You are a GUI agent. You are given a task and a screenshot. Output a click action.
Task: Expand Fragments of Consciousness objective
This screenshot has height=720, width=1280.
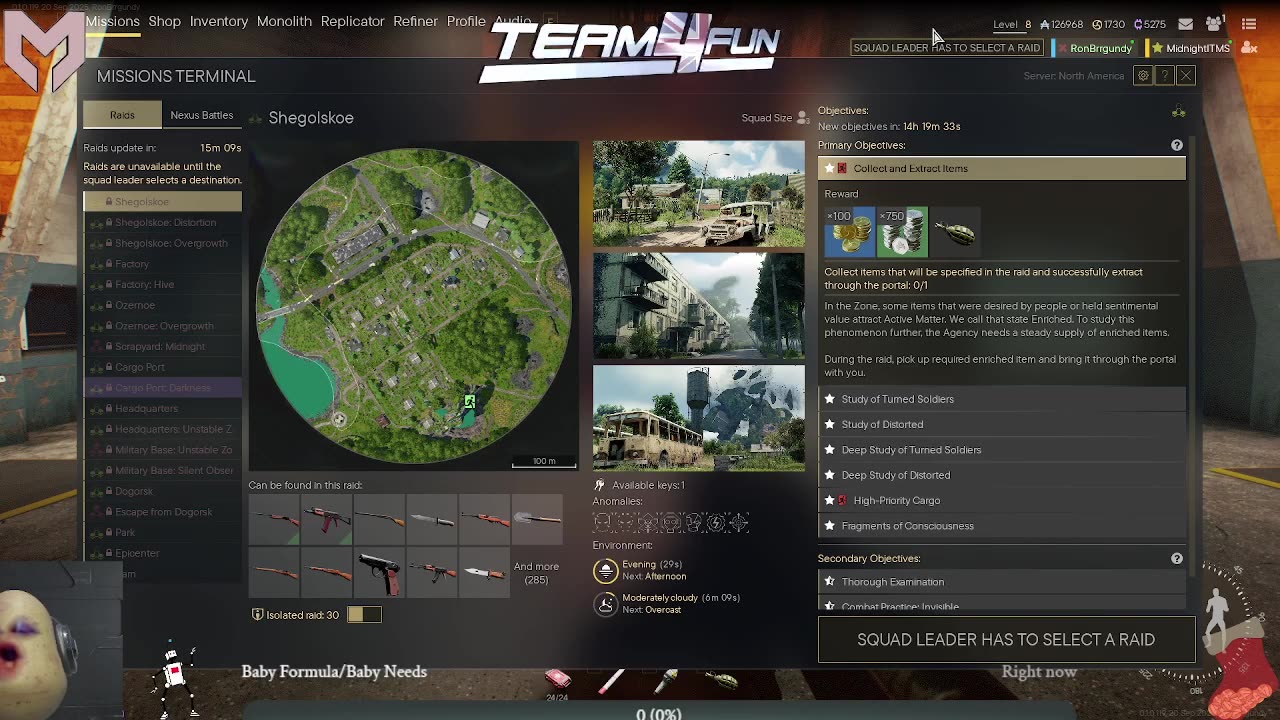1002,526
